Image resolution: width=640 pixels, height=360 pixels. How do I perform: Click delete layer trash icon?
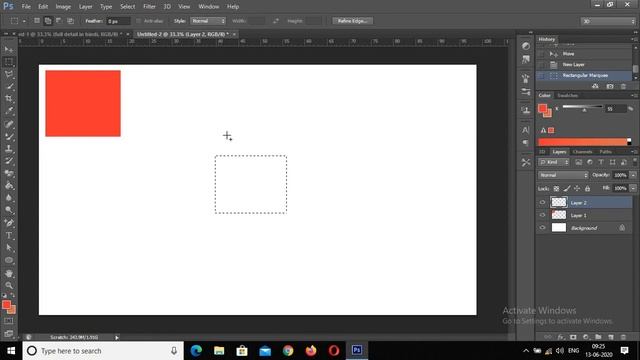click(x=623, y=337)
